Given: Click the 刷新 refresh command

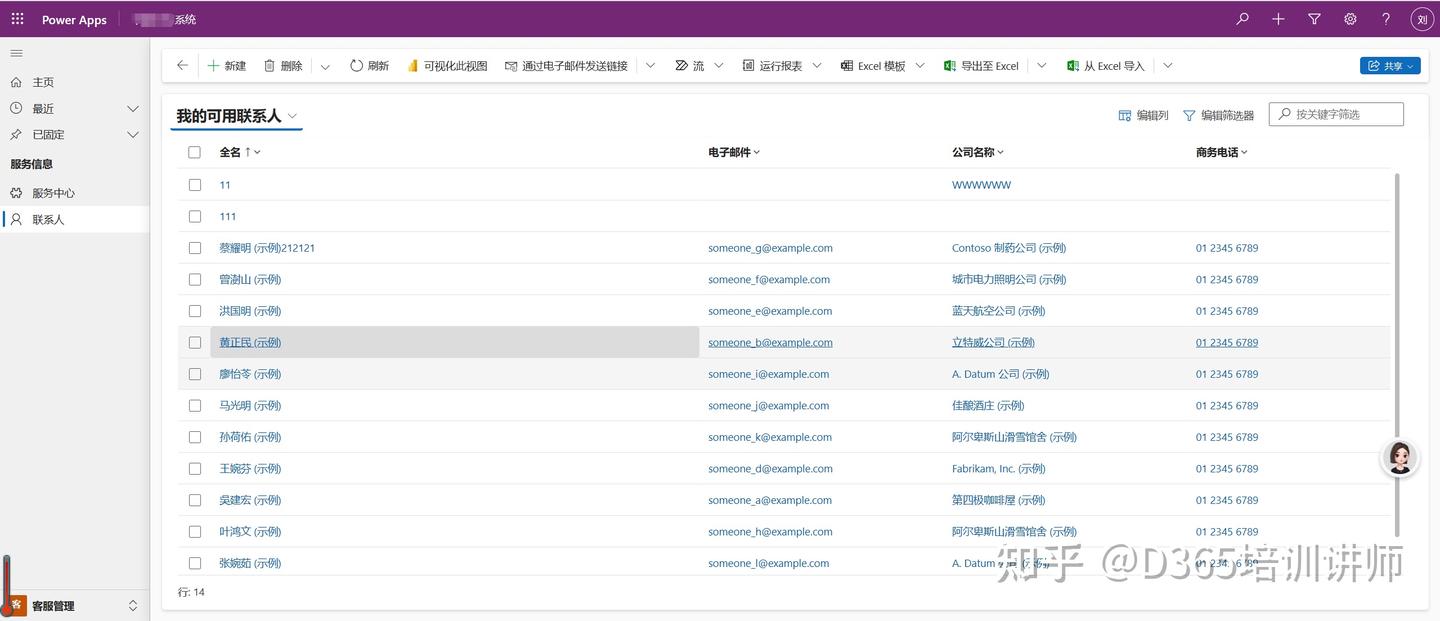Looking at the screenshot, I should click(369, 66).
